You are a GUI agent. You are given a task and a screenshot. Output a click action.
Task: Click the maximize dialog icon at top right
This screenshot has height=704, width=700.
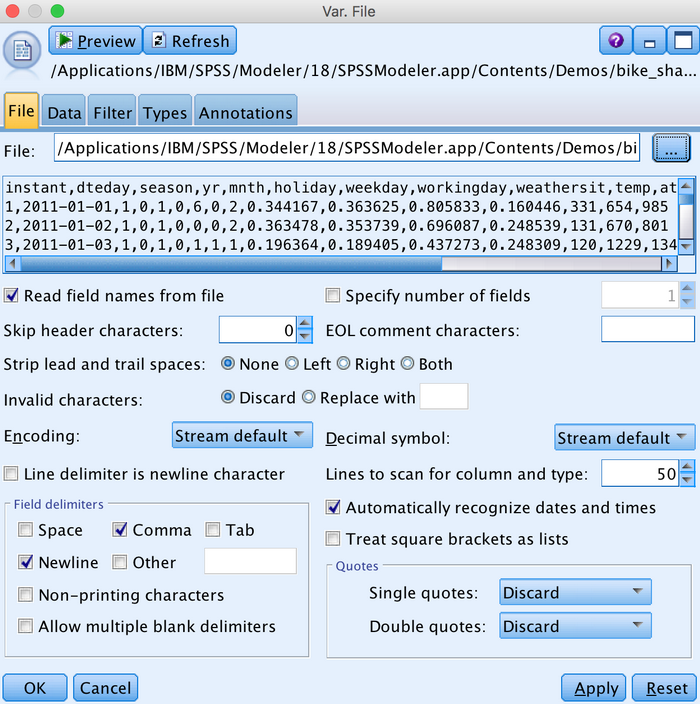point(682,41)
